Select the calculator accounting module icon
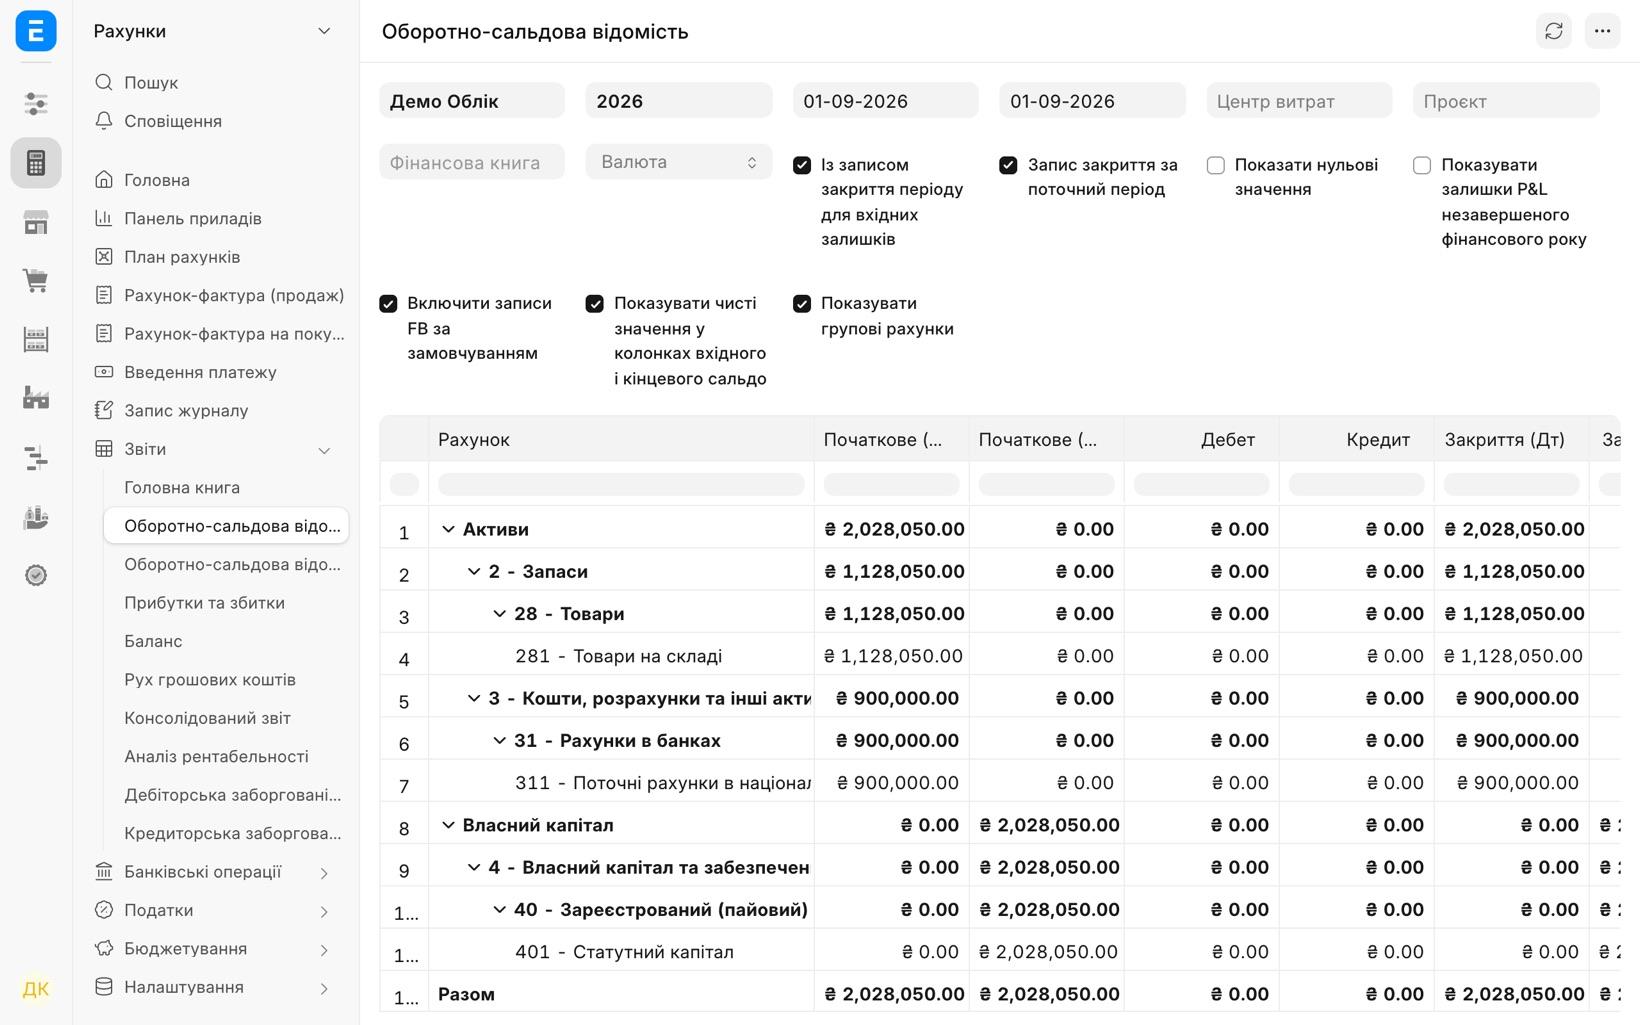Screen dimensions: 1640x1025 click(36, 163)
